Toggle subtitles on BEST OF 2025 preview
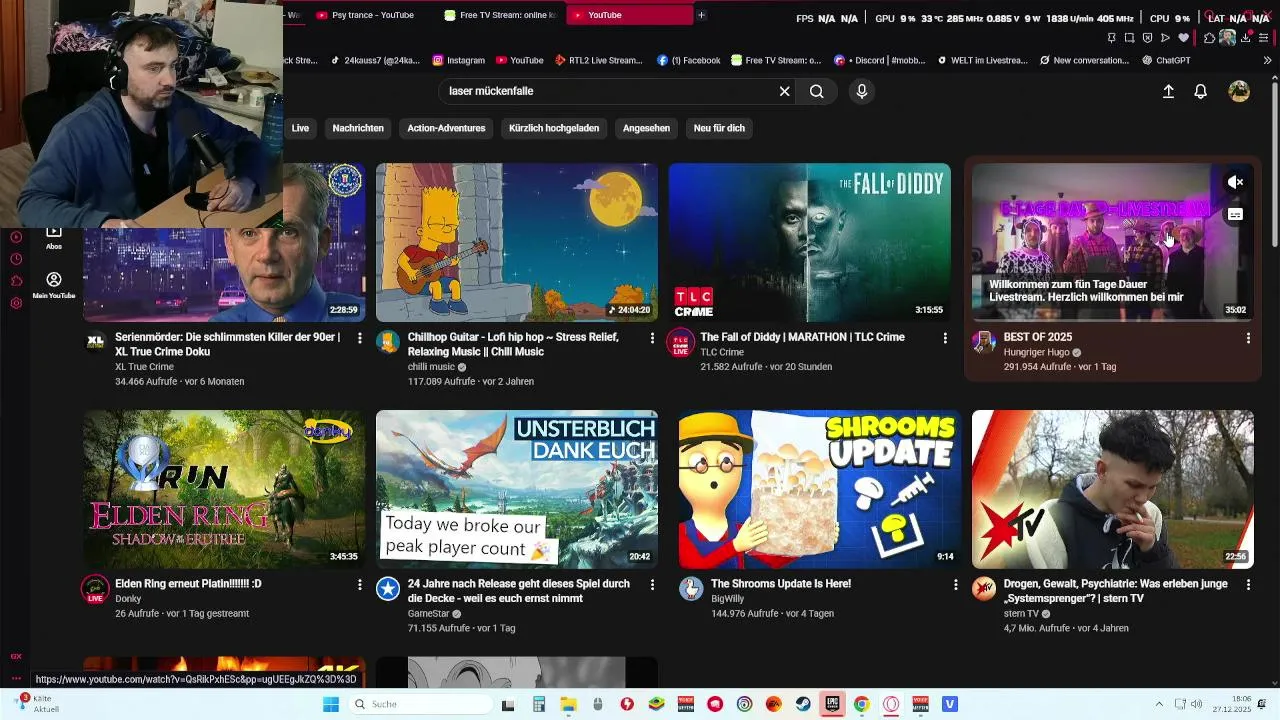The height and width of the screenshot is (720, 1280). coord(1236,214)
